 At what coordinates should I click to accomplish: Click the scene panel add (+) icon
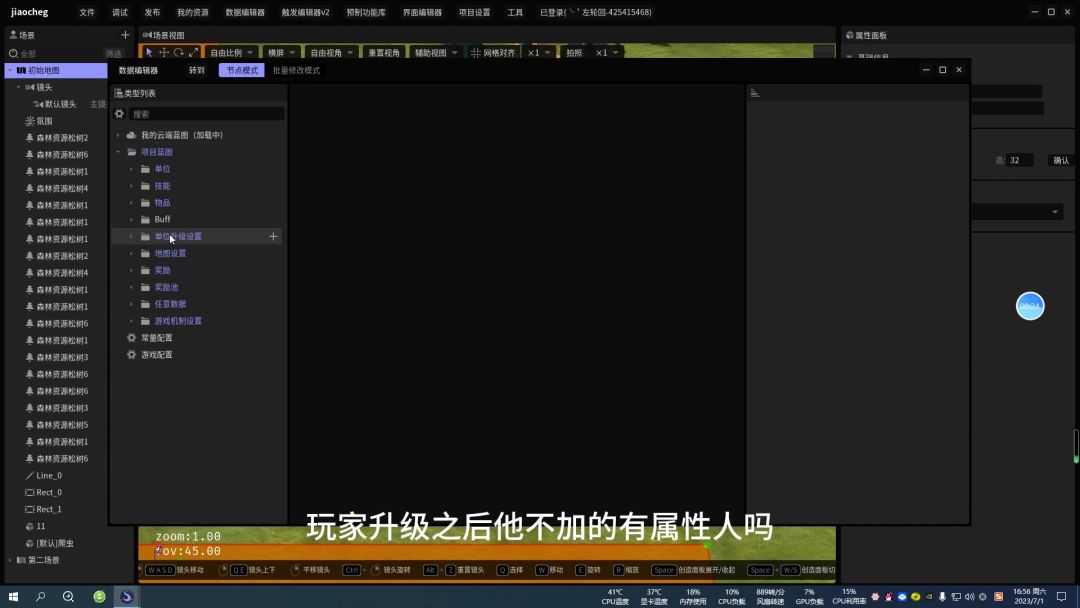125,35
